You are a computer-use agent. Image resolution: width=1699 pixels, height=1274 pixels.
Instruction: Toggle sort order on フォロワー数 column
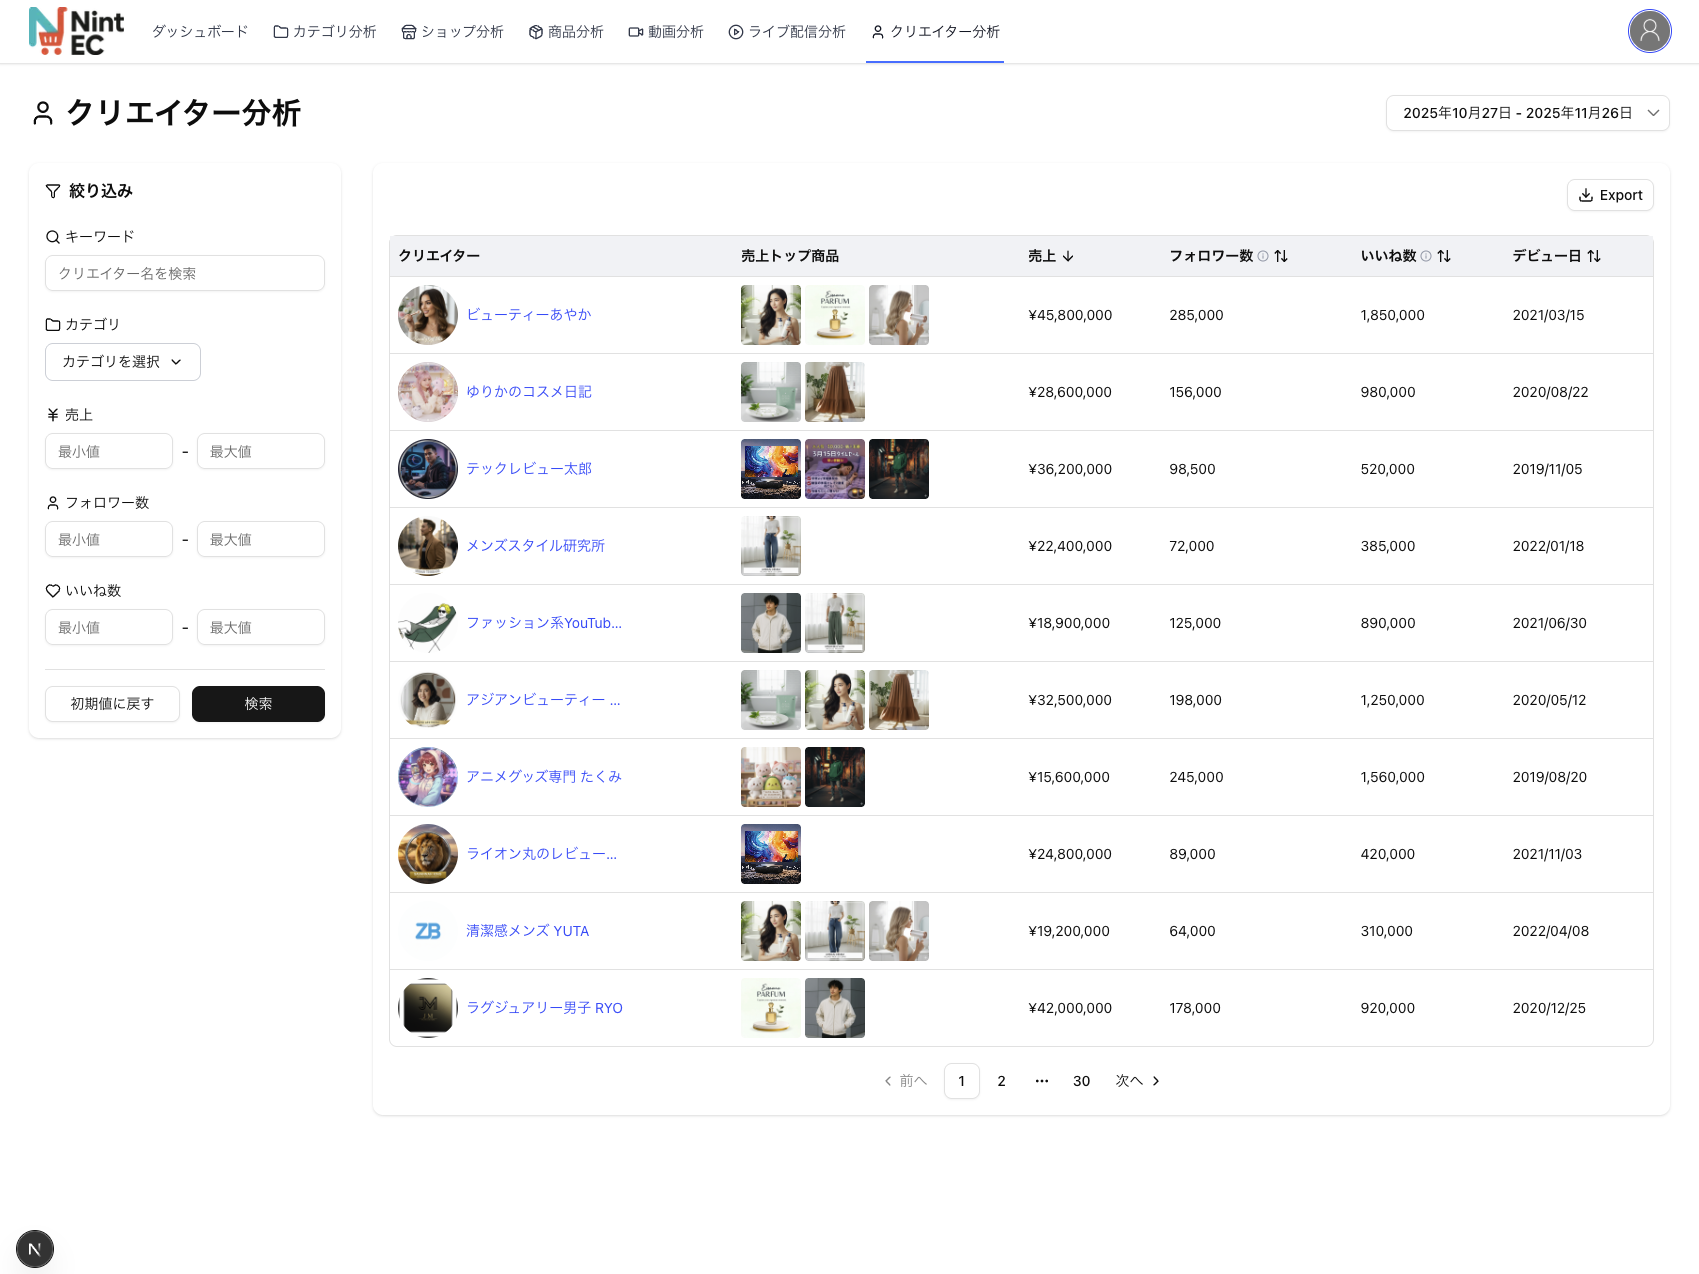(1281, 256)
